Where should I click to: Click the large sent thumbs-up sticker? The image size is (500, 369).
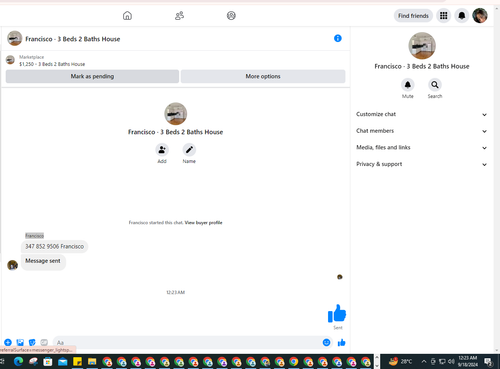(337, 313)
